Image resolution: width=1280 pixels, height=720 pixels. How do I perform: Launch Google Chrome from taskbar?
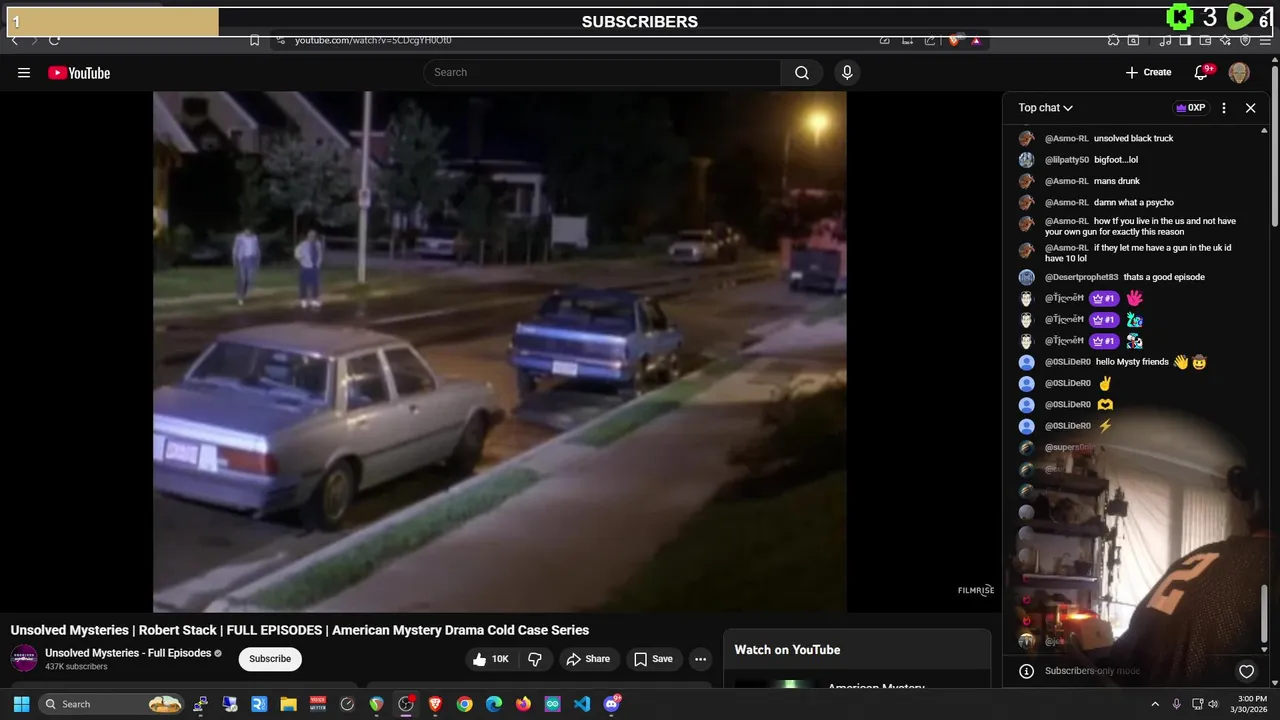464,704
